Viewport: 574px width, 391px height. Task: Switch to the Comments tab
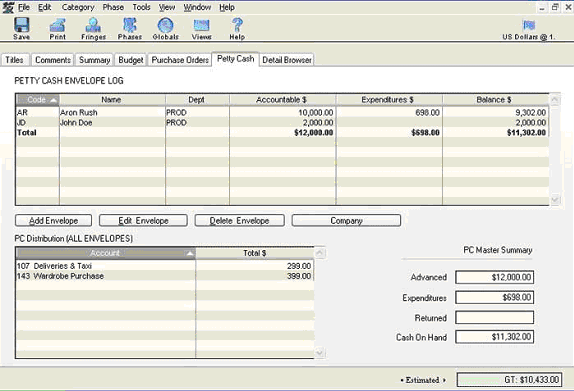[53, 60]
